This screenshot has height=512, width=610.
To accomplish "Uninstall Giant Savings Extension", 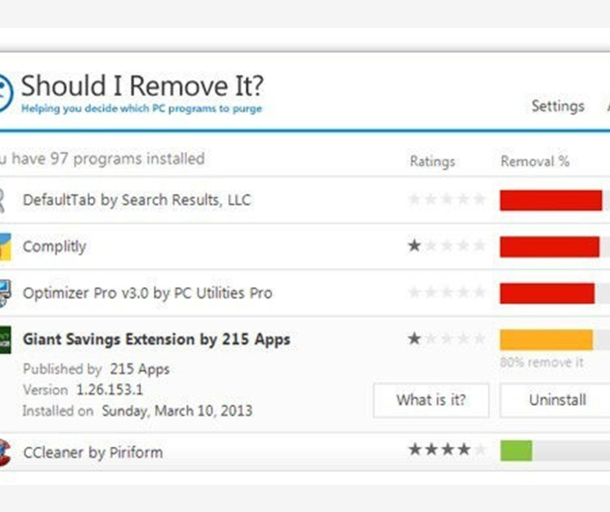I will (557, 400).
